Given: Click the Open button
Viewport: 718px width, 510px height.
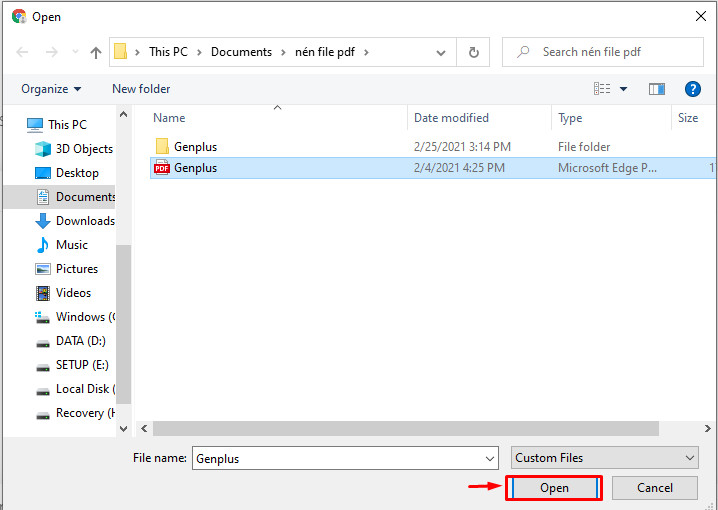Looking at the screenshot, I should tap(554, 488).
